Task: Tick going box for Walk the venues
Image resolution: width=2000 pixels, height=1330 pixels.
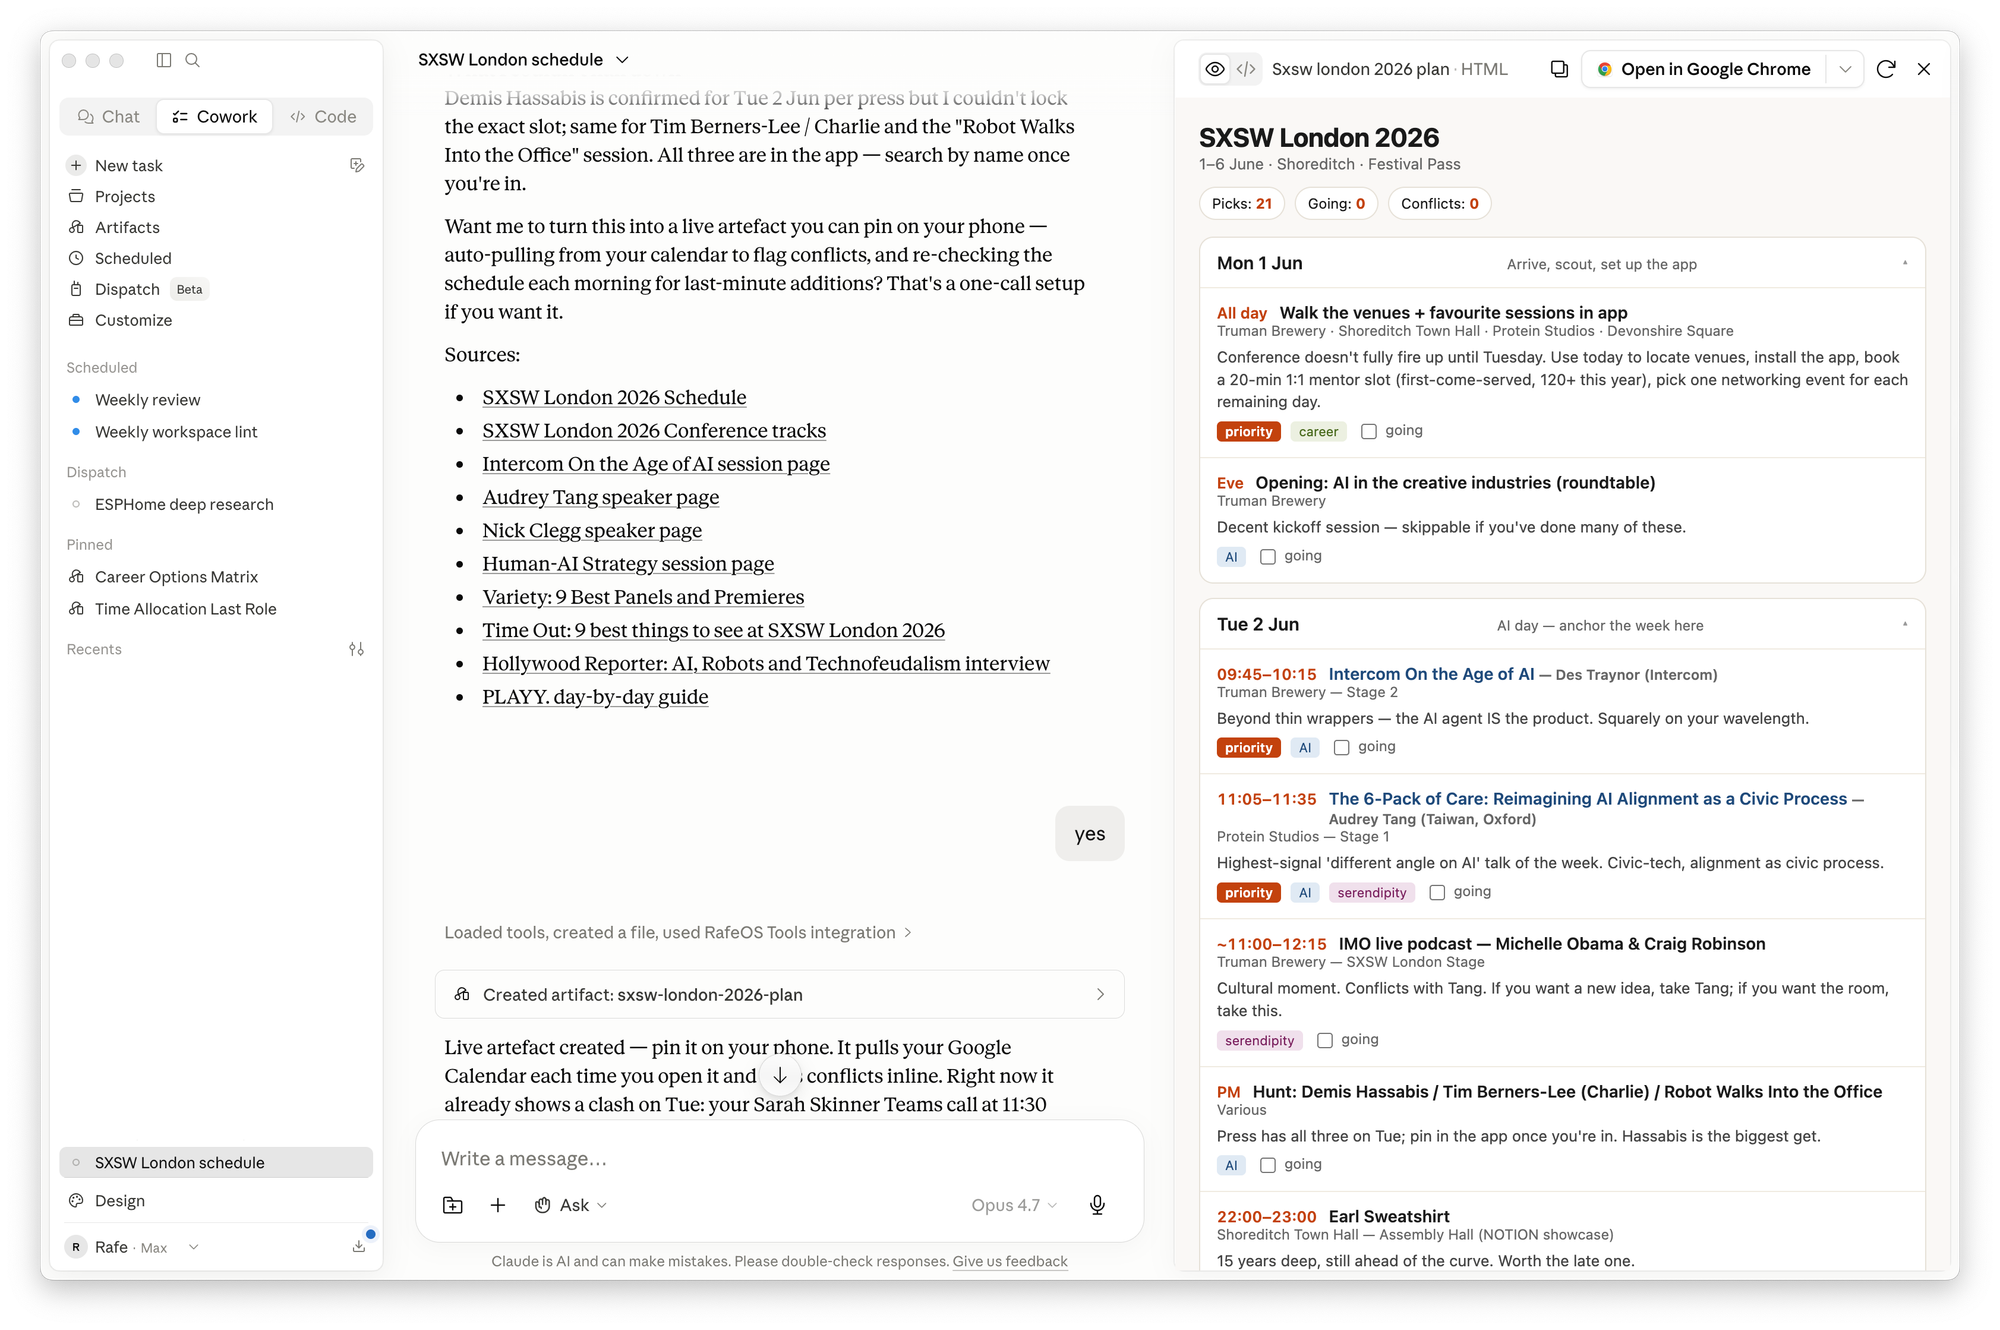Action: 1369,431
